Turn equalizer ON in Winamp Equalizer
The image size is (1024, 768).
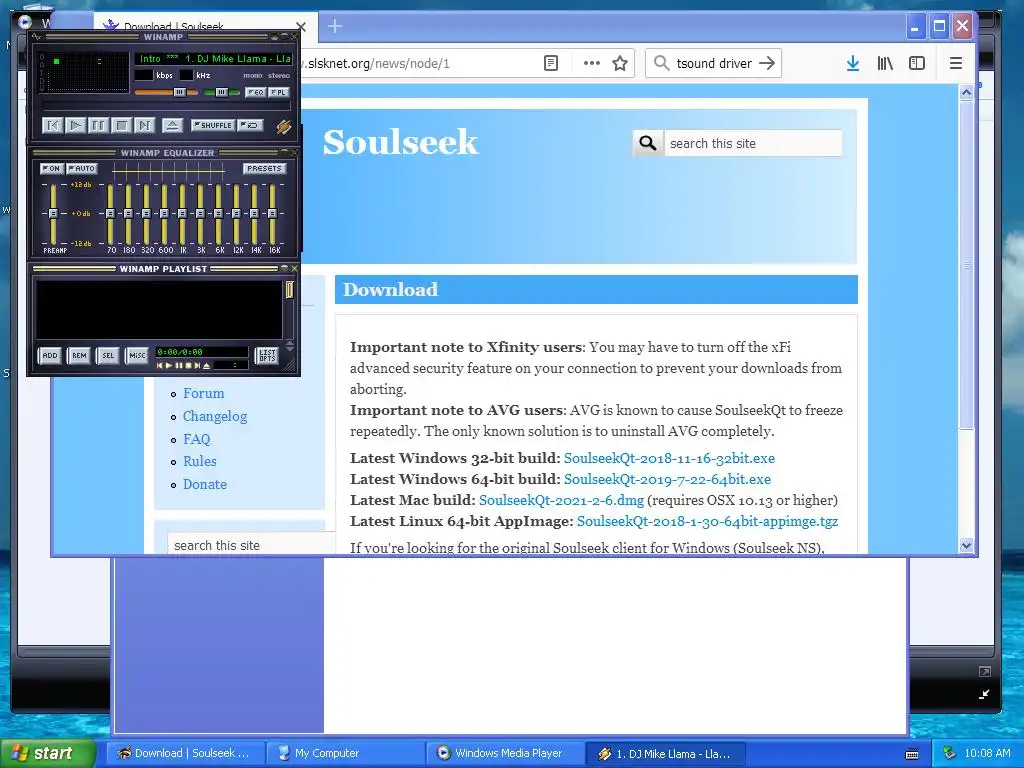tap(50, 168)
